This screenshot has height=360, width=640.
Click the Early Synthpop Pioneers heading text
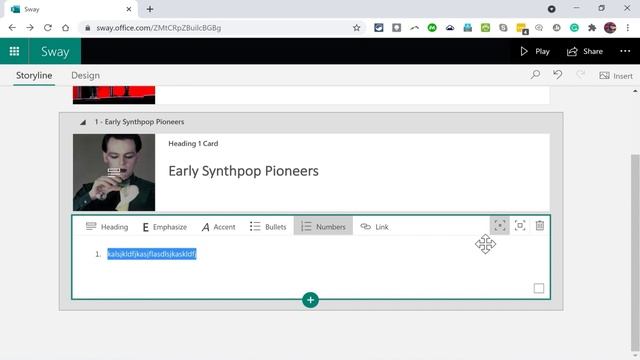pyautogui.click(x=243, y=171)
